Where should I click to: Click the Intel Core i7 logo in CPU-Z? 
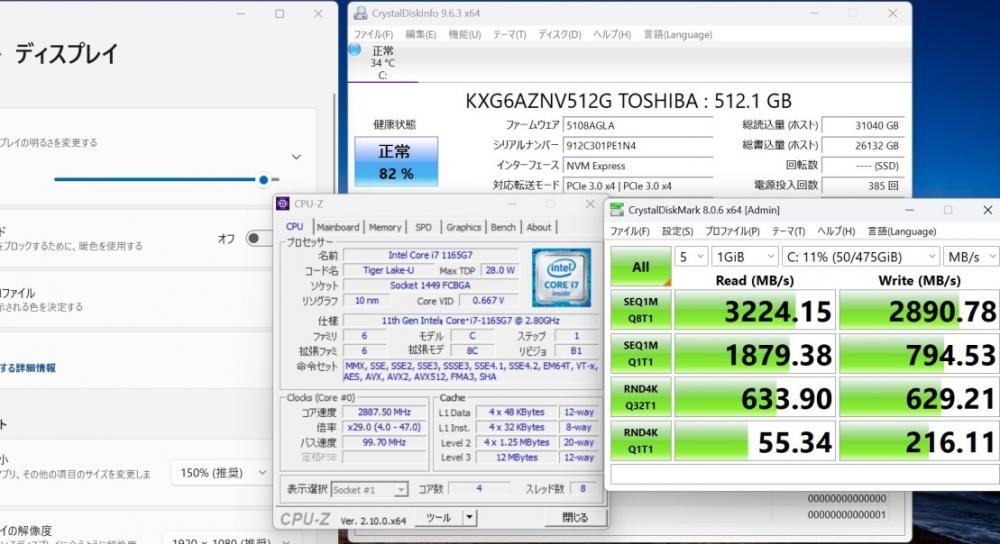point(561,277)
